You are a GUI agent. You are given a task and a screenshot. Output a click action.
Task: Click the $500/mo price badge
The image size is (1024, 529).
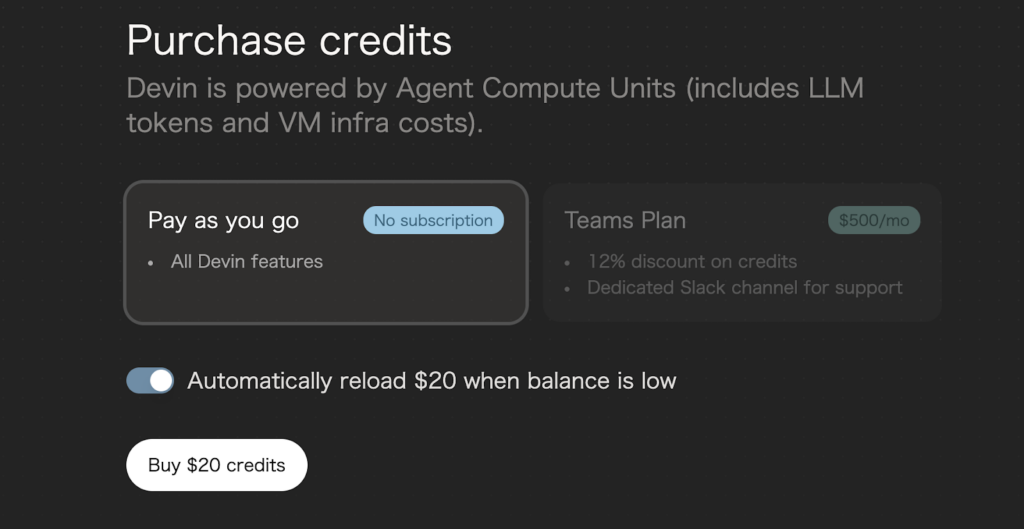[874, 220]
